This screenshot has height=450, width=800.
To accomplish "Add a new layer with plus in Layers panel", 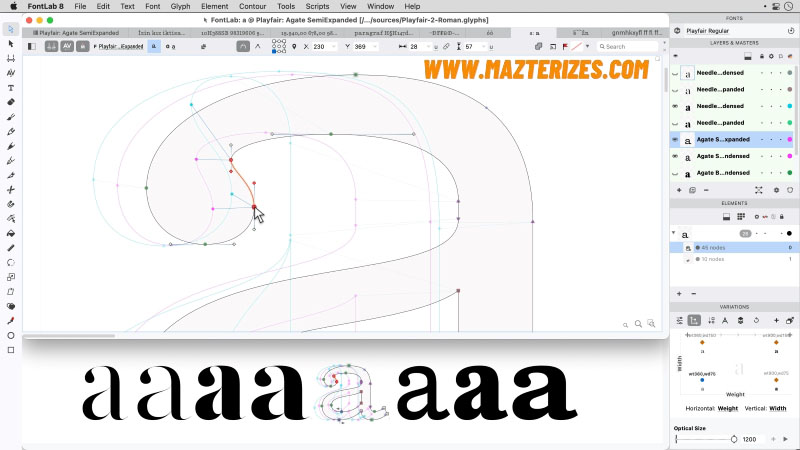I will click(x=679, y=190).
